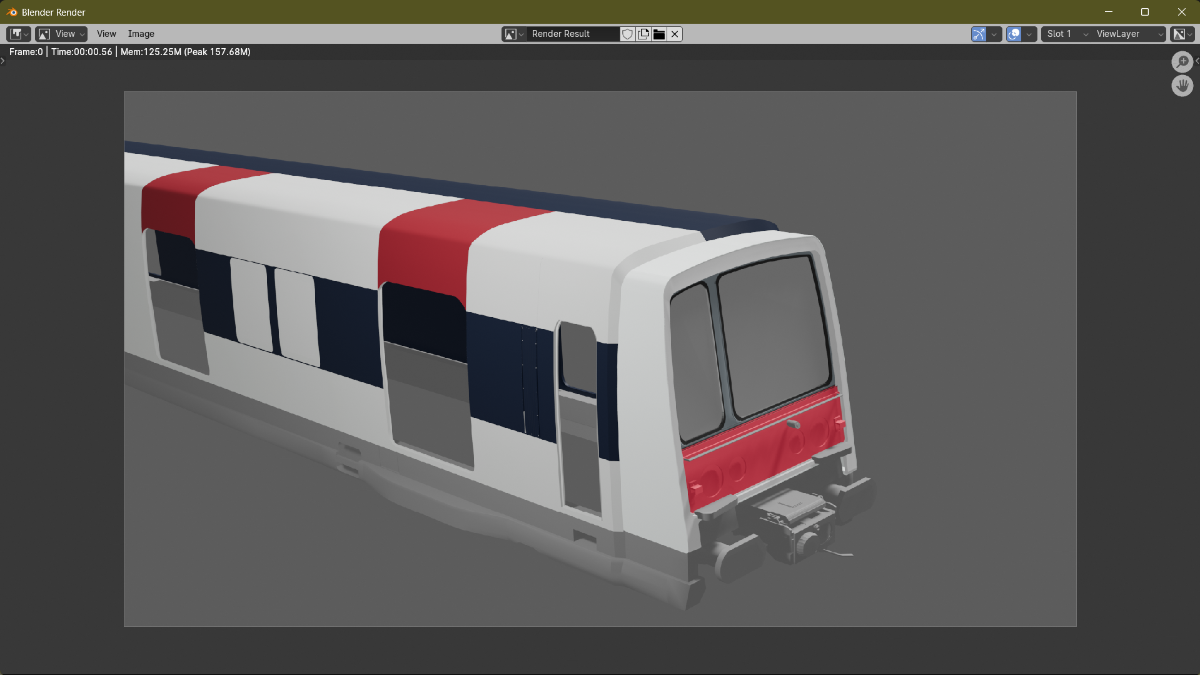
Task: Open image file with folder icon
Action: click(659, 34)
